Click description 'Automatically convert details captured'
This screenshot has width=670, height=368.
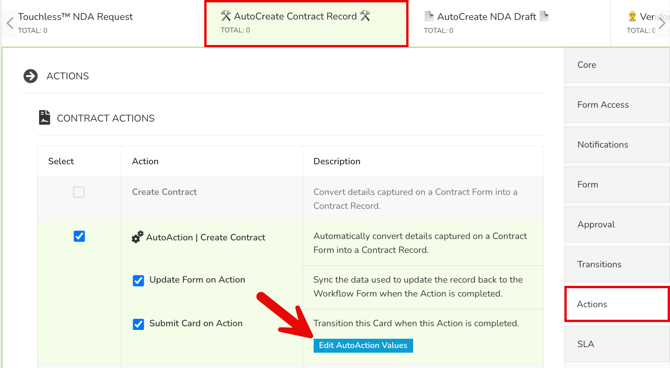(x=420, y=243)
